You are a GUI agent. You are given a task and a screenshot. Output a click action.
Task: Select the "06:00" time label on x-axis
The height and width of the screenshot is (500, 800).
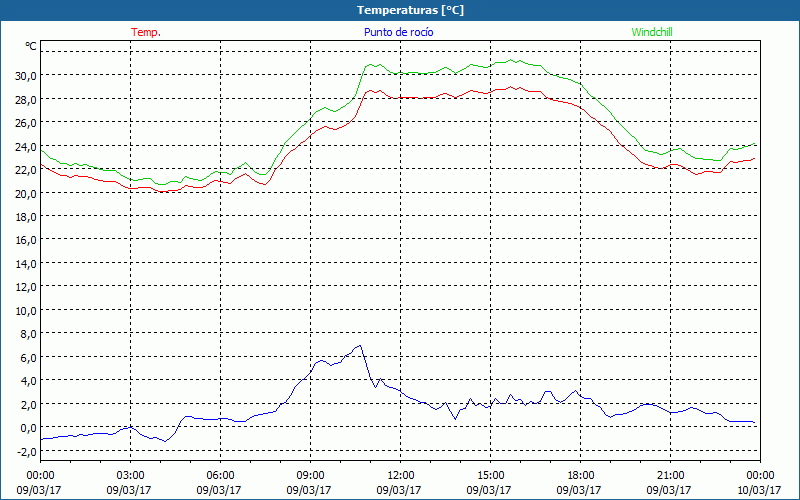[220, 476]
